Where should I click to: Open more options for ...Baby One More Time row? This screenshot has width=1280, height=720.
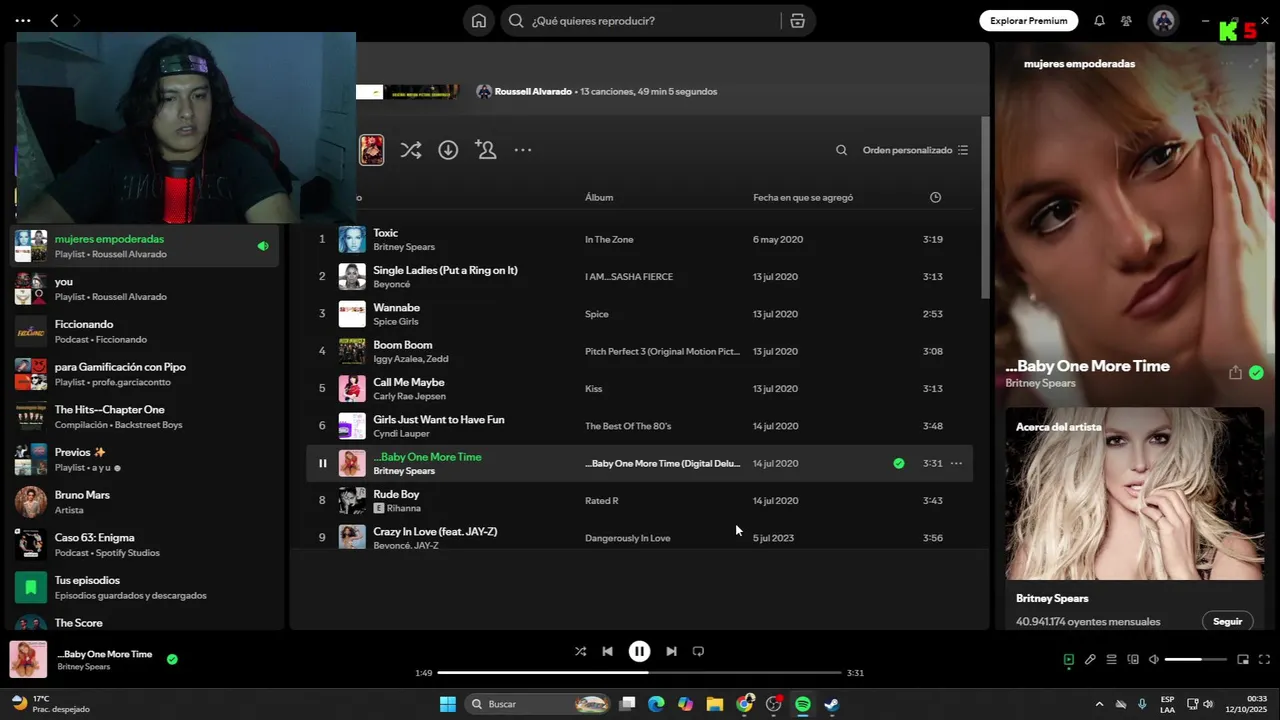pyautogui.click(x=956, y=463)
